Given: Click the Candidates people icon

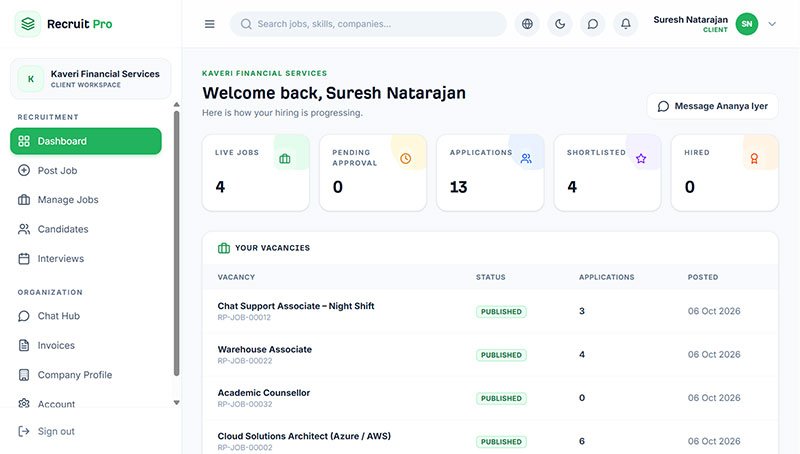Looking at the screenshot, I should point(24,229).
